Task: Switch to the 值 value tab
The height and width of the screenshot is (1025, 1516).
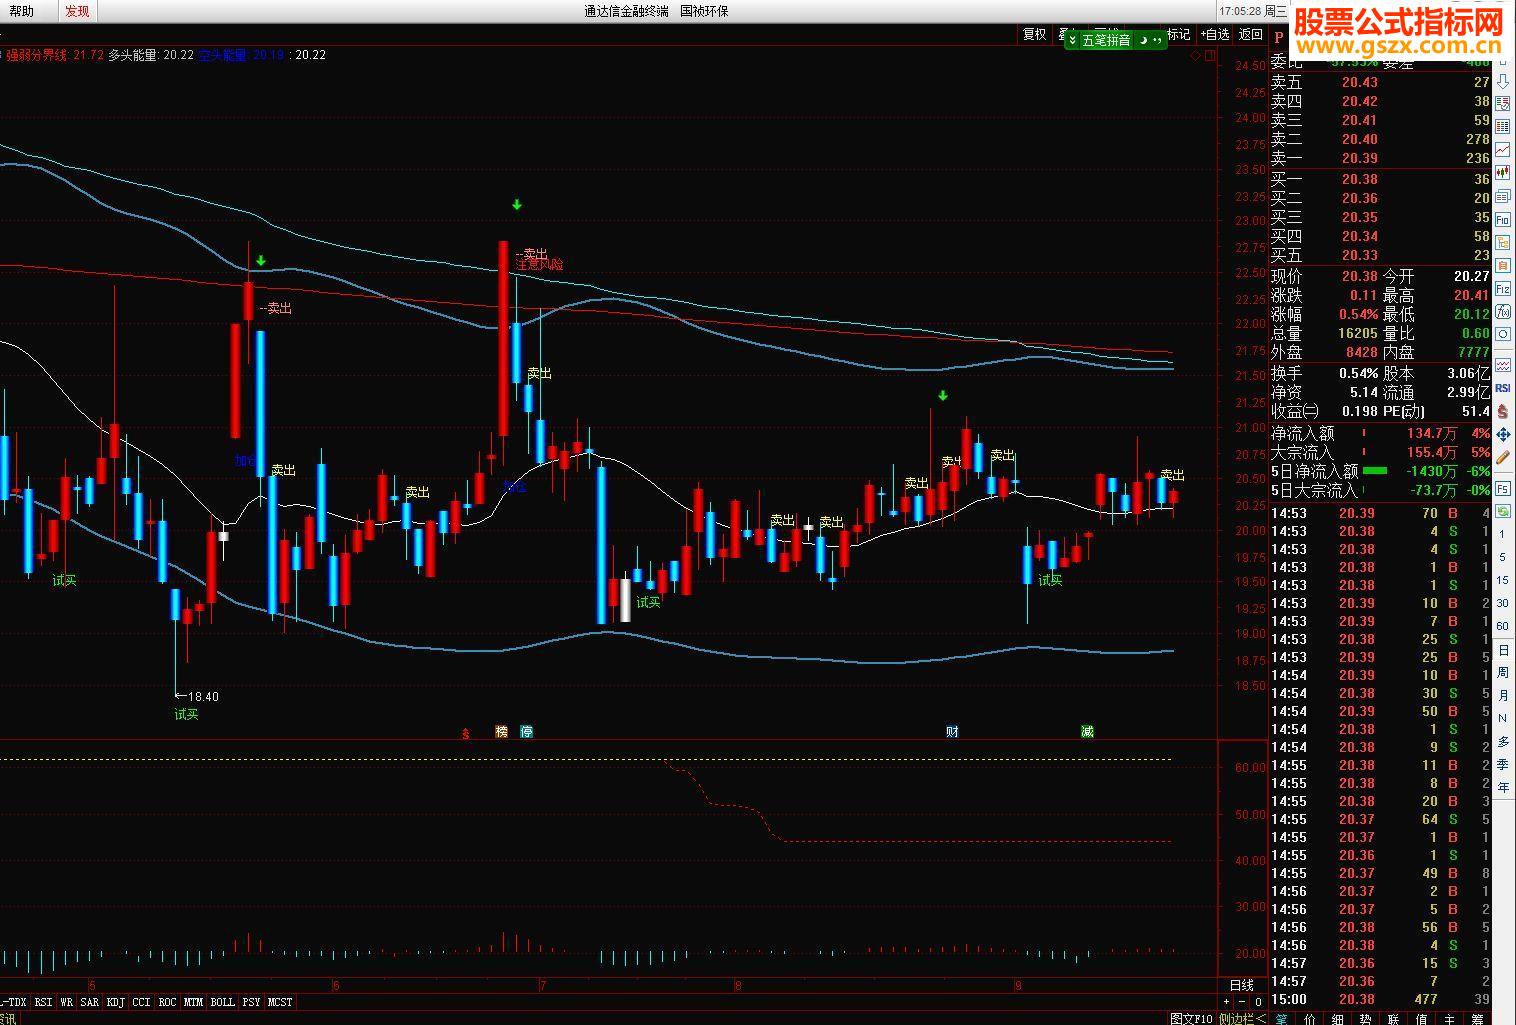Action: [1422, 1018]
